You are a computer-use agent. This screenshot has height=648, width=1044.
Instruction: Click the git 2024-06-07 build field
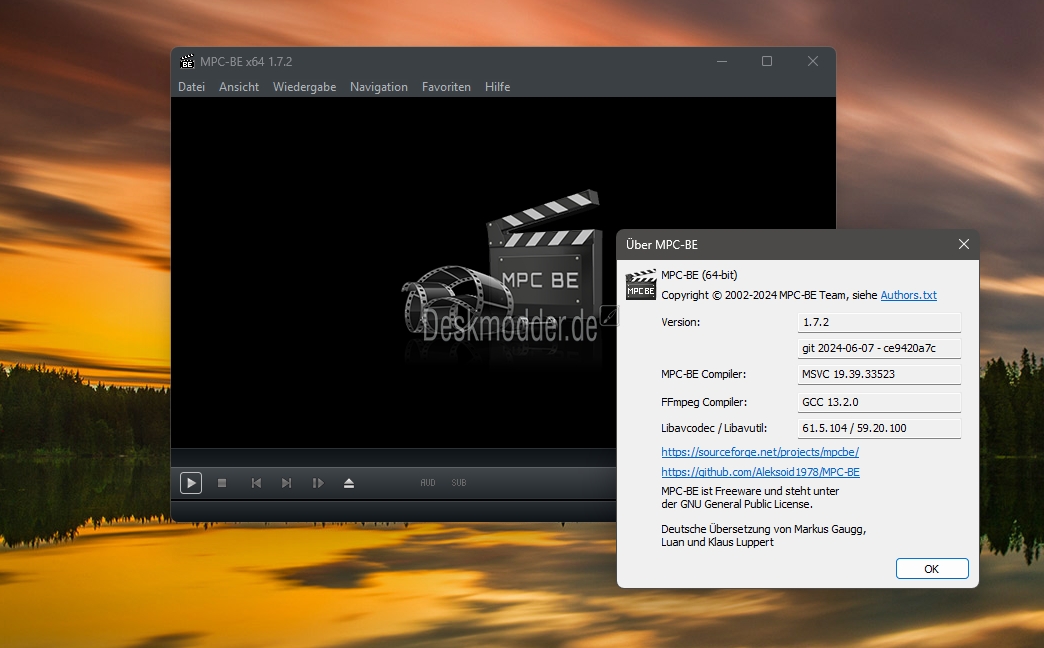879,348
